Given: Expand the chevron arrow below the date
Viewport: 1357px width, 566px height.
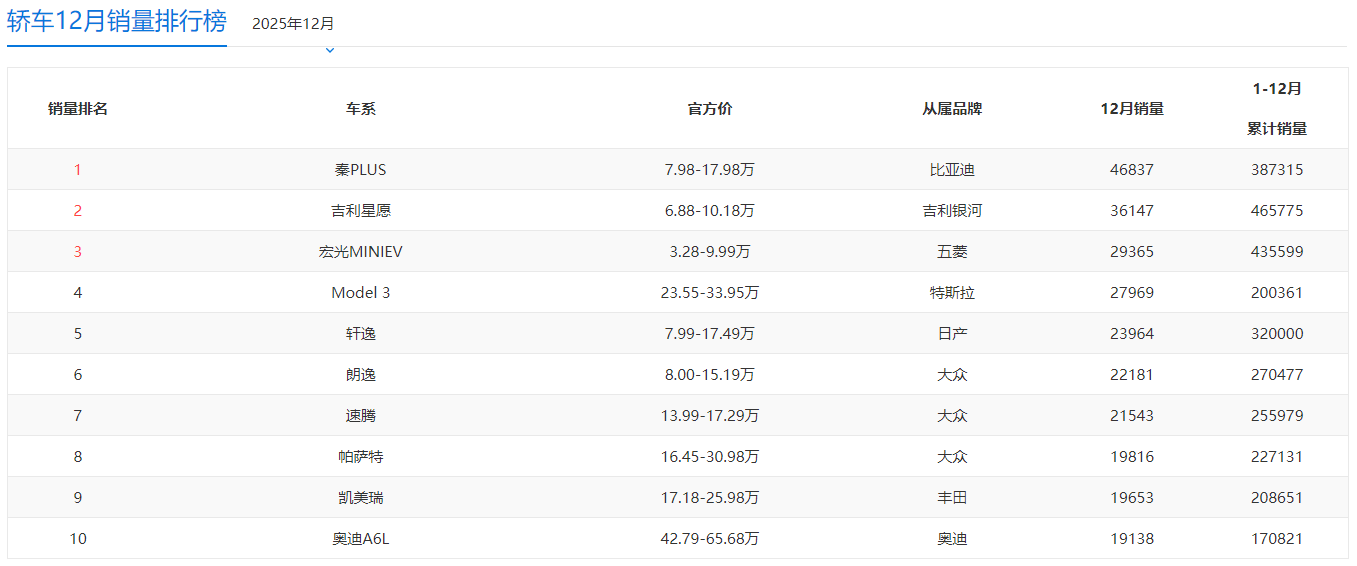Looking at the screenshot, I should (x=329, y=50).
